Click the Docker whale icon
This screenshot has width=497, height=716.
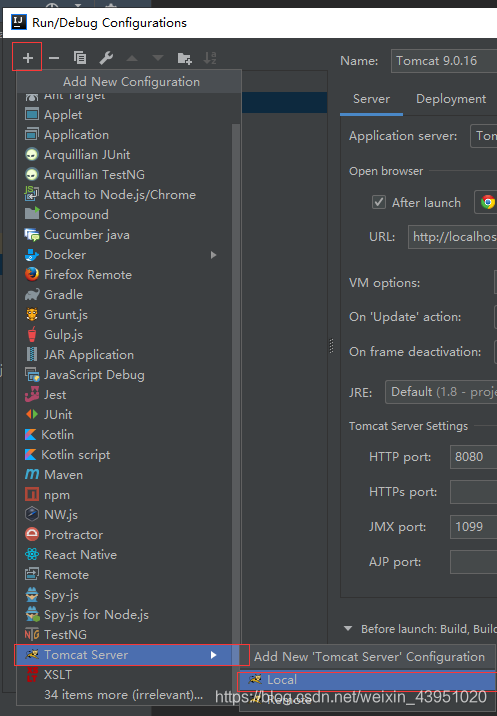point(32,255)
